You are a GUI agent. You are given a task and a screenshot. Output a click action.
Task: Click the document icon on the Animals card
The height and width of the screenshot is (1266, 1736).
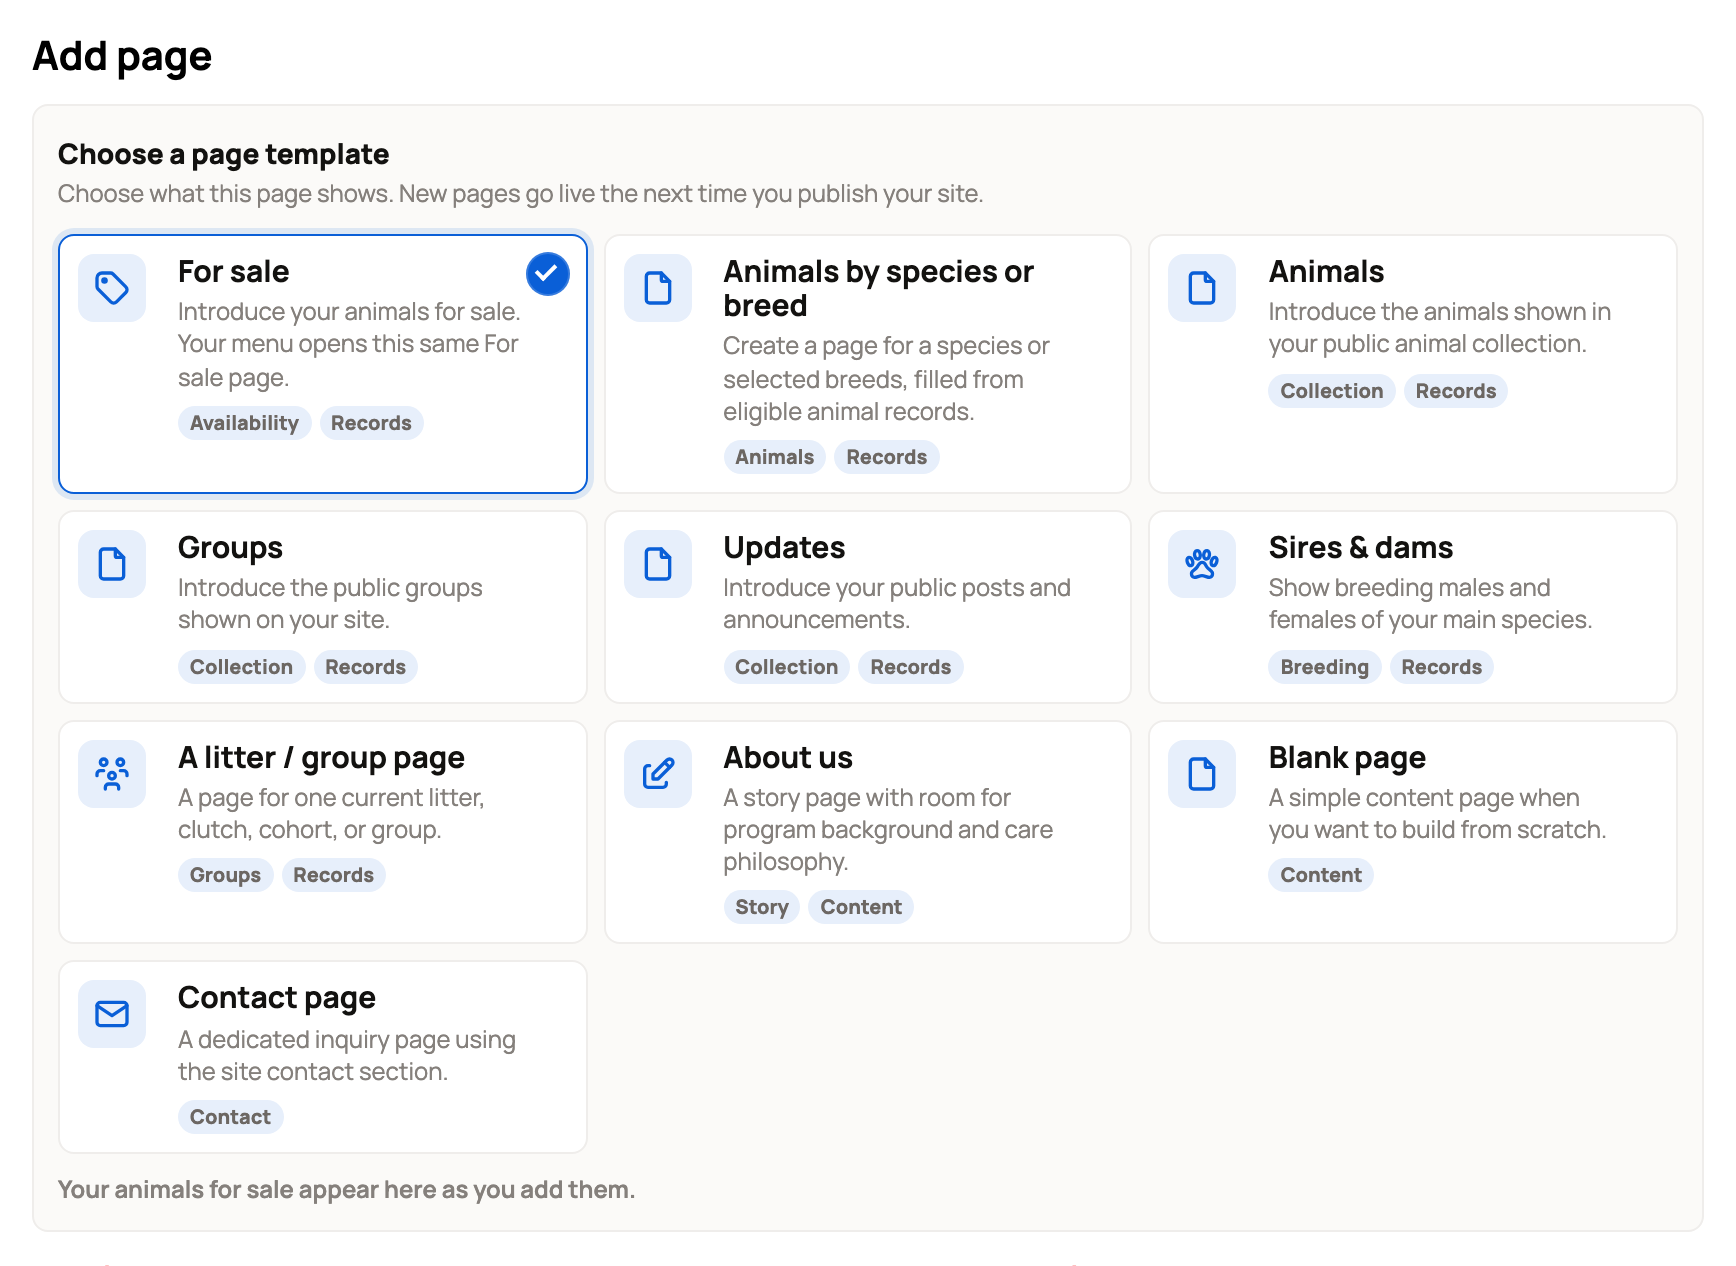(1202, 288)
